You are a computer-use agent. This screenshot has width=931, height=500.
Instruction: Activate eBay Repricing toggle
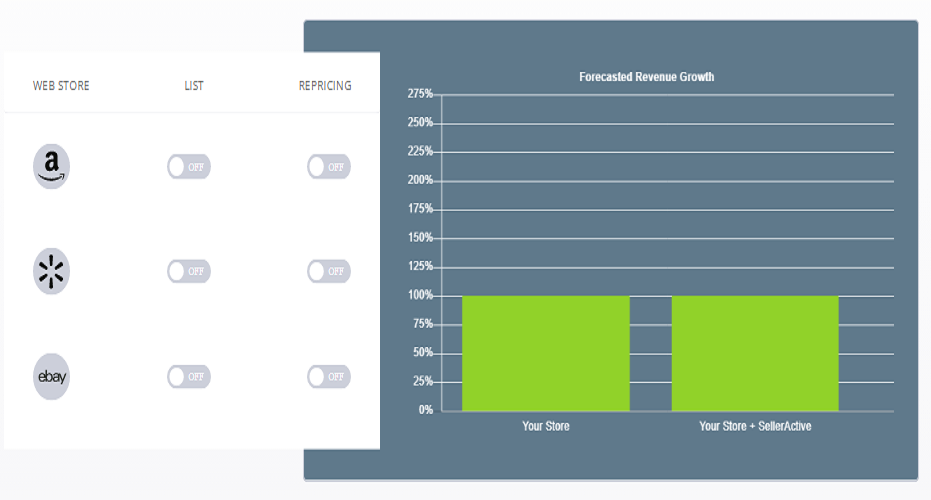point(329,376)
